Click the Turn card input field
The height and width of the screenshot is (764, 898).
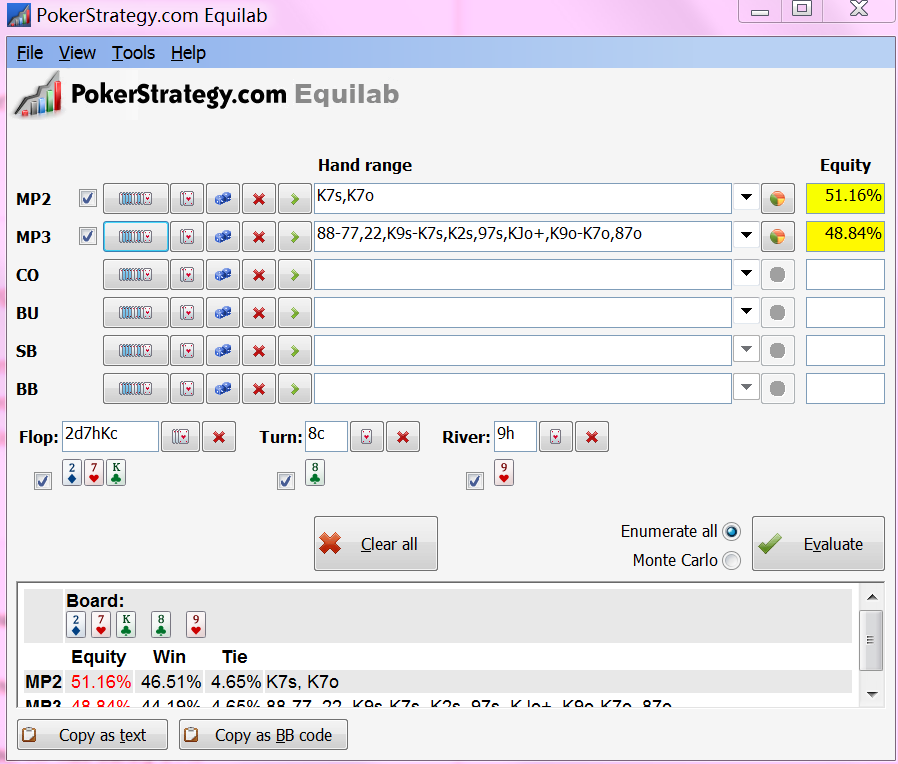click(x=326, y=436)
